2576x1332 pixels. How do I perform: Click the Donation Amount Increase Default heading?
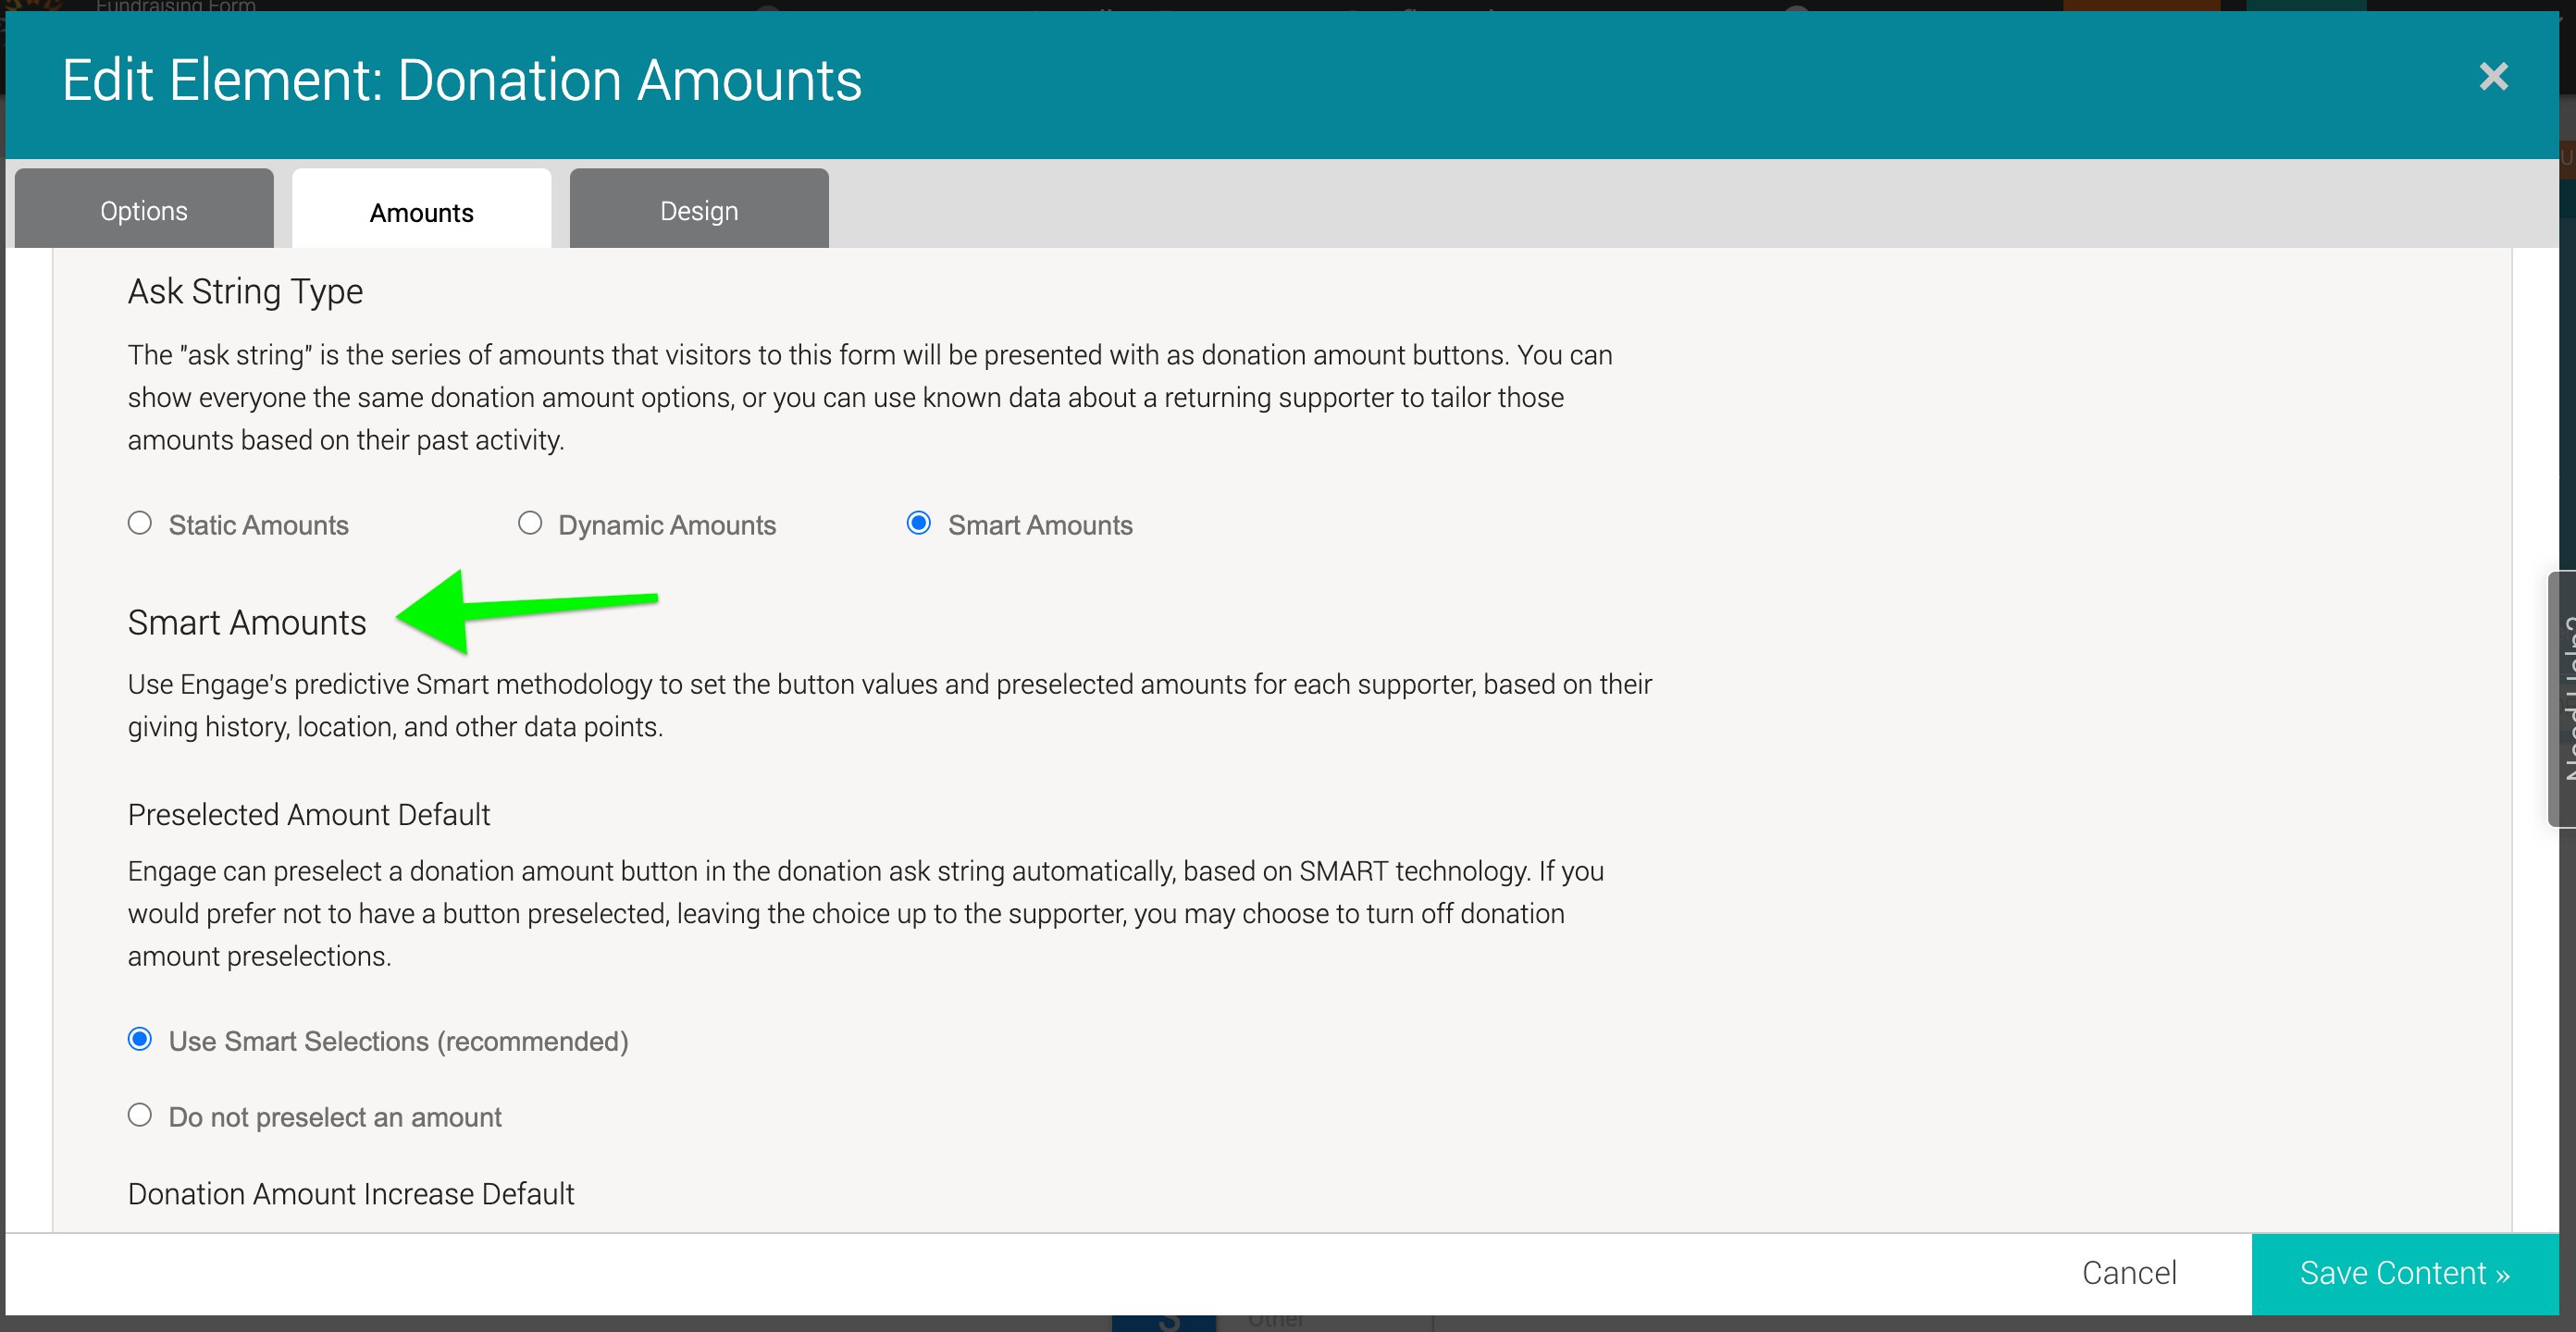pyautogui.click(x=351, y=1193)
